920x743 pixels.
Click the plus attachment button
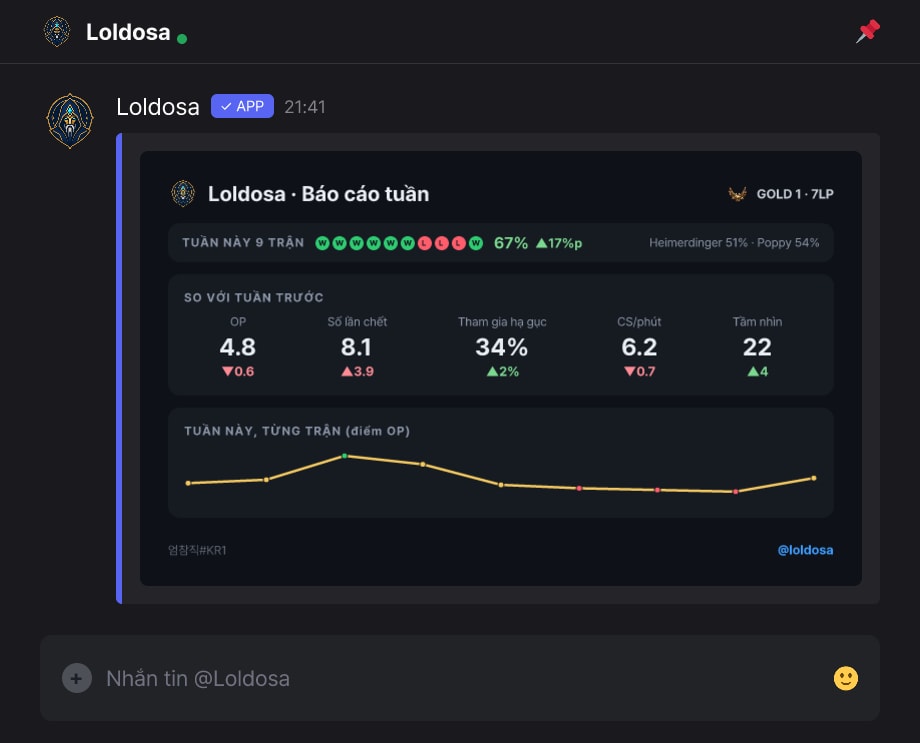(x=77, y=678)
